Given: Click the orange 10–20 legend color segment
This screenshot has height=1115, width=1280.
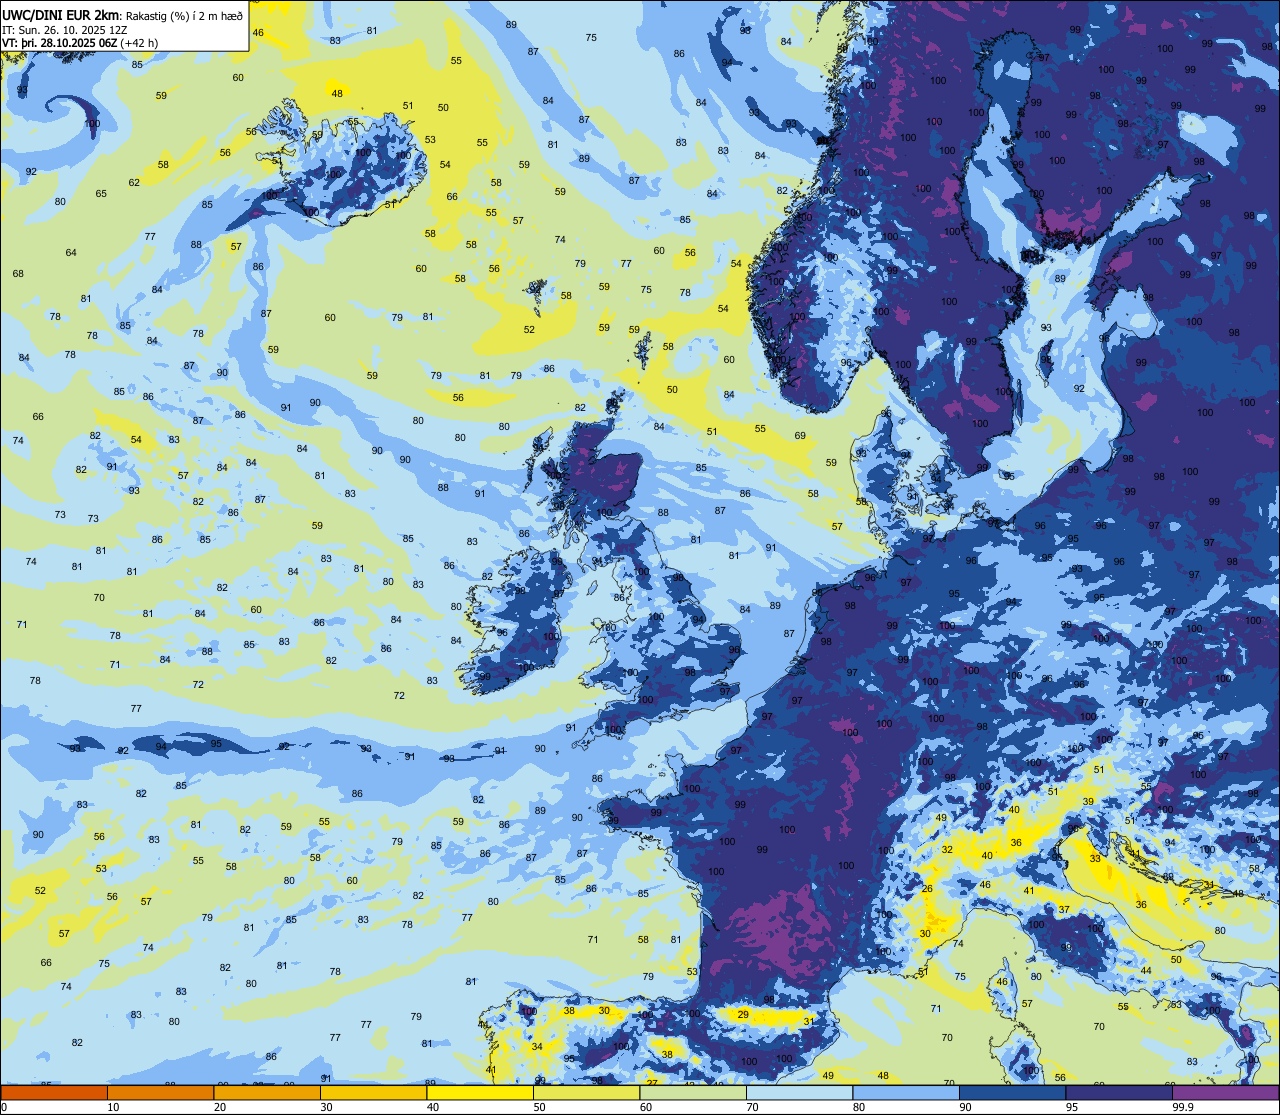Looking at the screenshot, I should click(x=160, y=1092).
